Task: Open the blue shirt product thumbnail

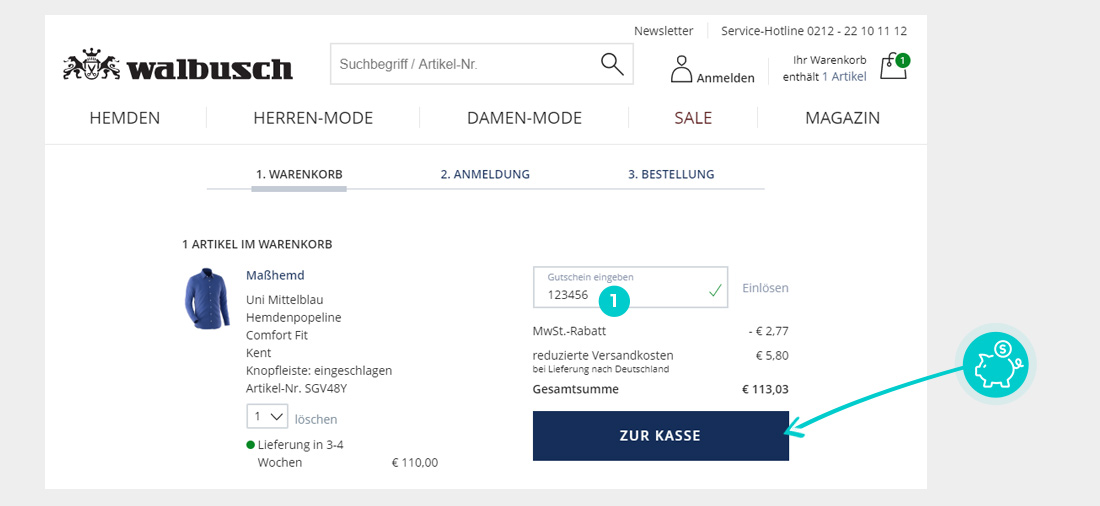Action: point(207,298)
